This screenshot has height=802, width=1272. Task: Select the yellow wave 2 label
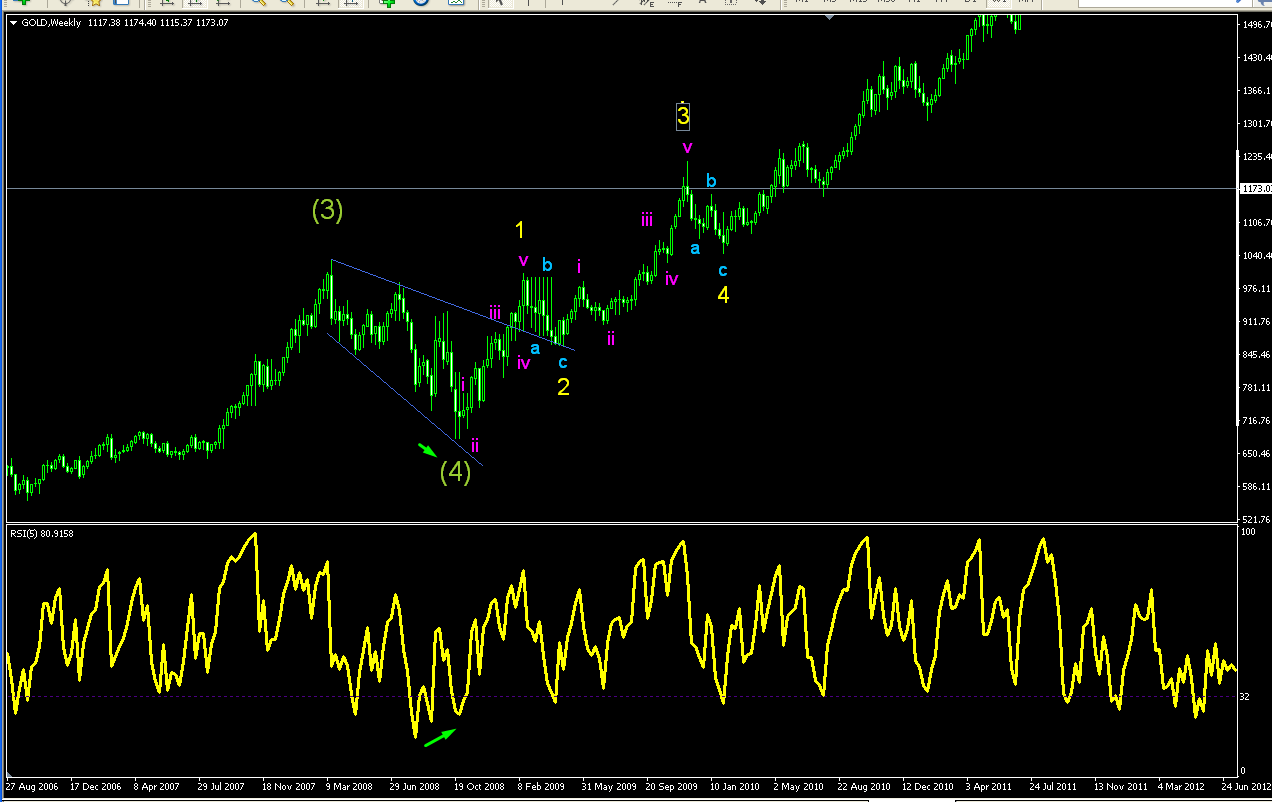point(564,387)
